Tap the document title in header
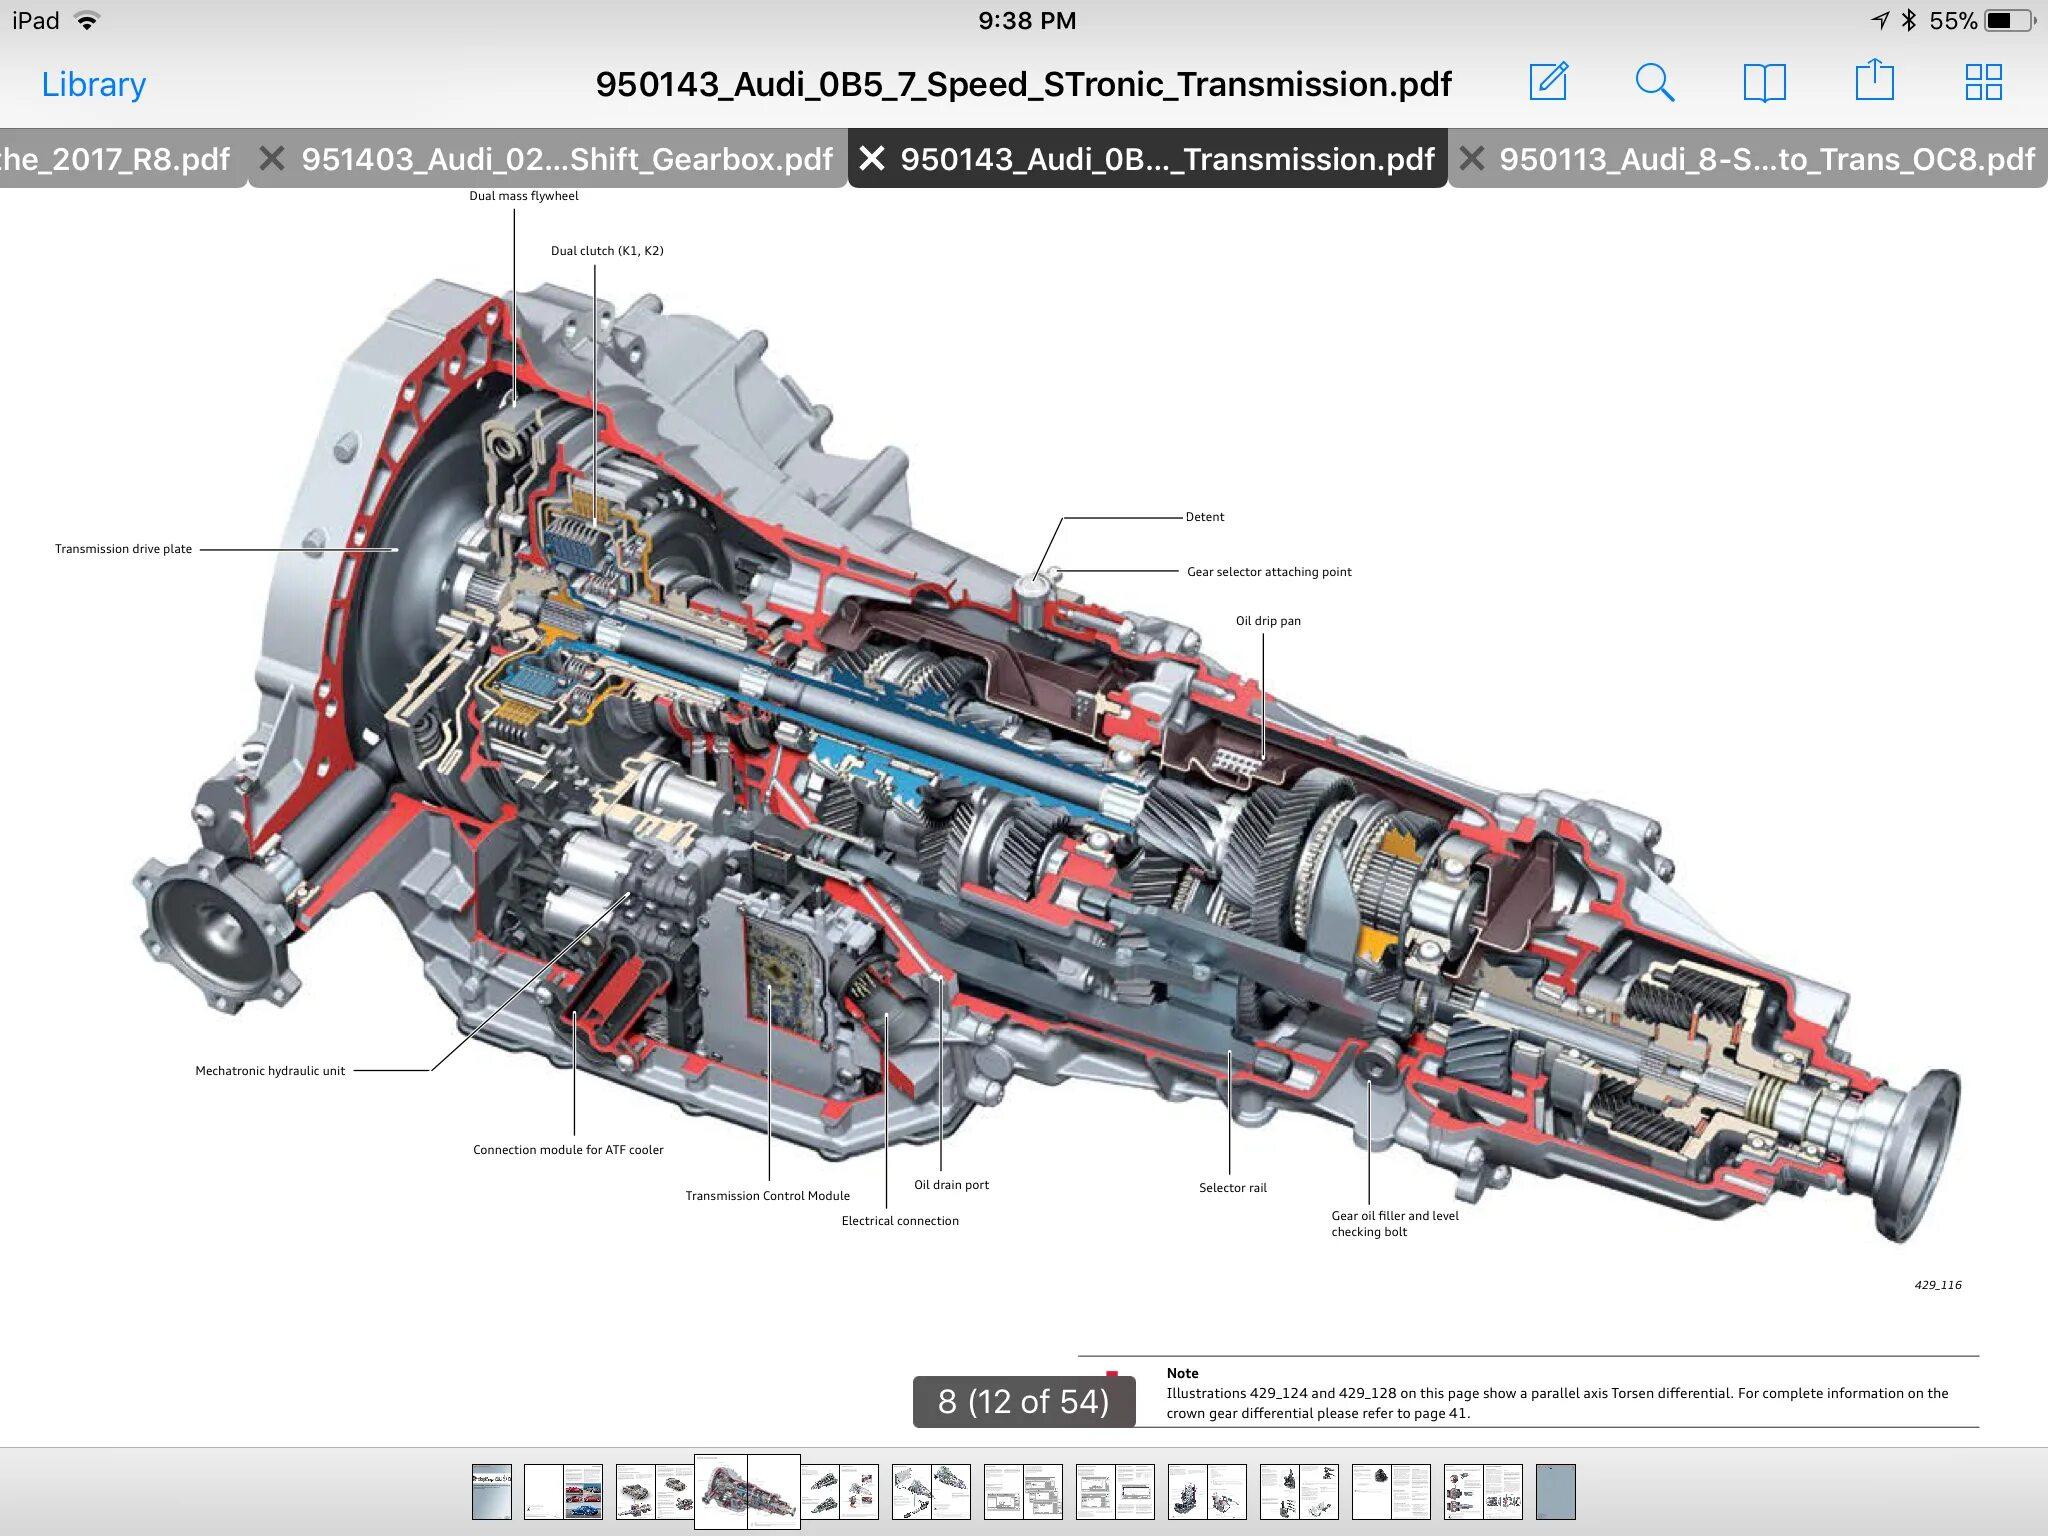This screenshot has height=1536, width=2048. click(1023, 84)
